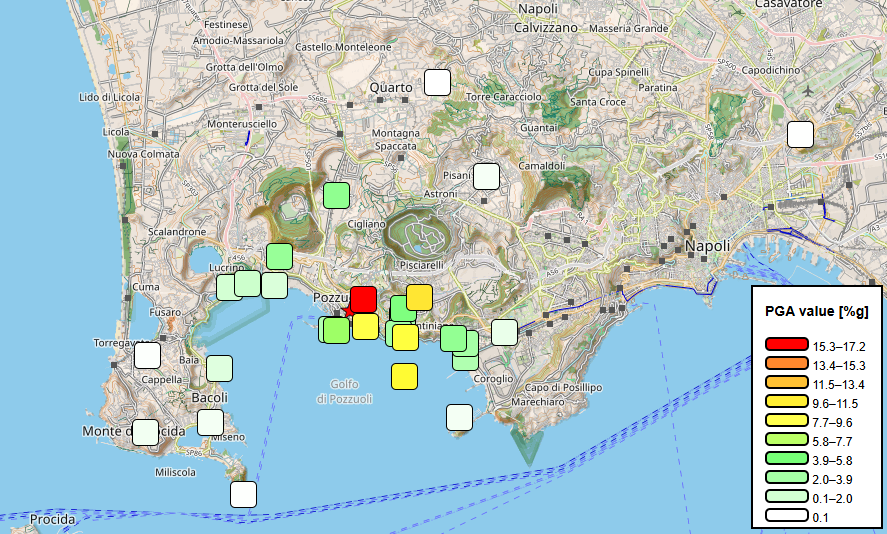Click the Scalandrone label
The height and width of the screenshot is (534, 887).
coord(177,232)
